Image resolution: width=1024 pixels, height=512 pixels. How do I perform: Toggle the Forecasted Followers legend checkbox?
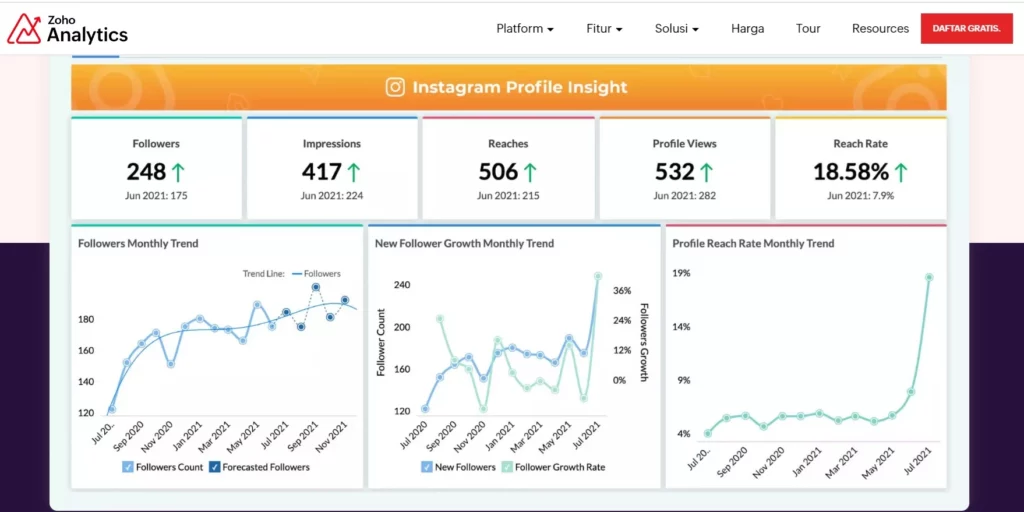(x=214, y=467)
